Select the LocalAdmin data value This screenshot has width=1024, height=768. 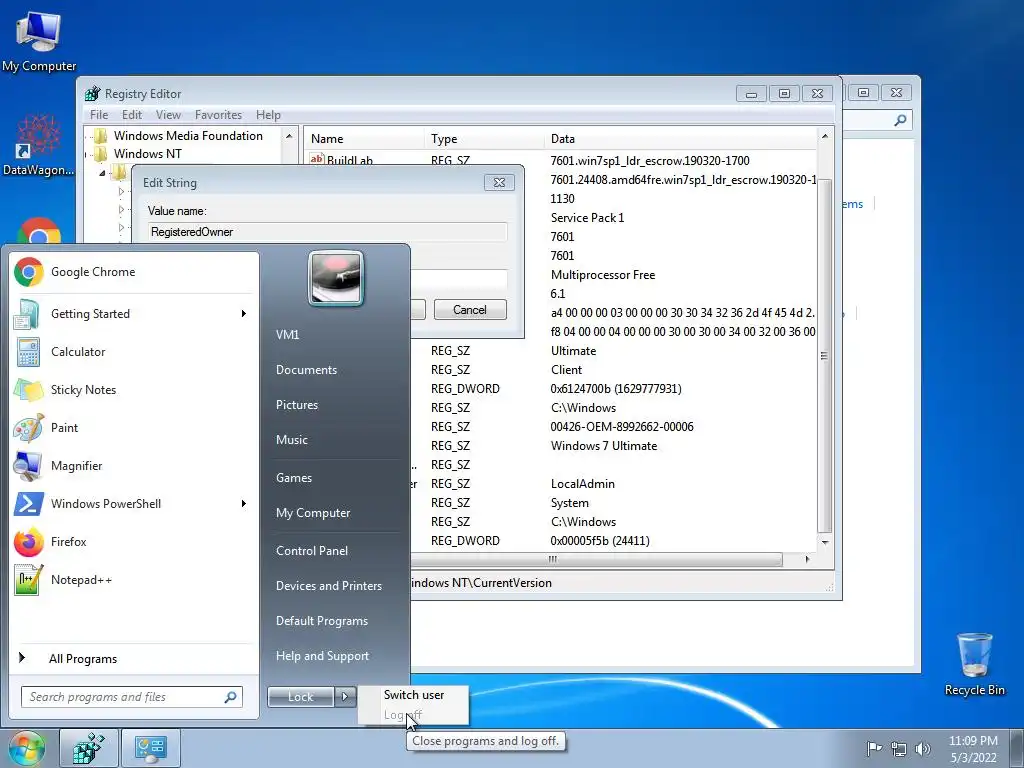[583, 485]
